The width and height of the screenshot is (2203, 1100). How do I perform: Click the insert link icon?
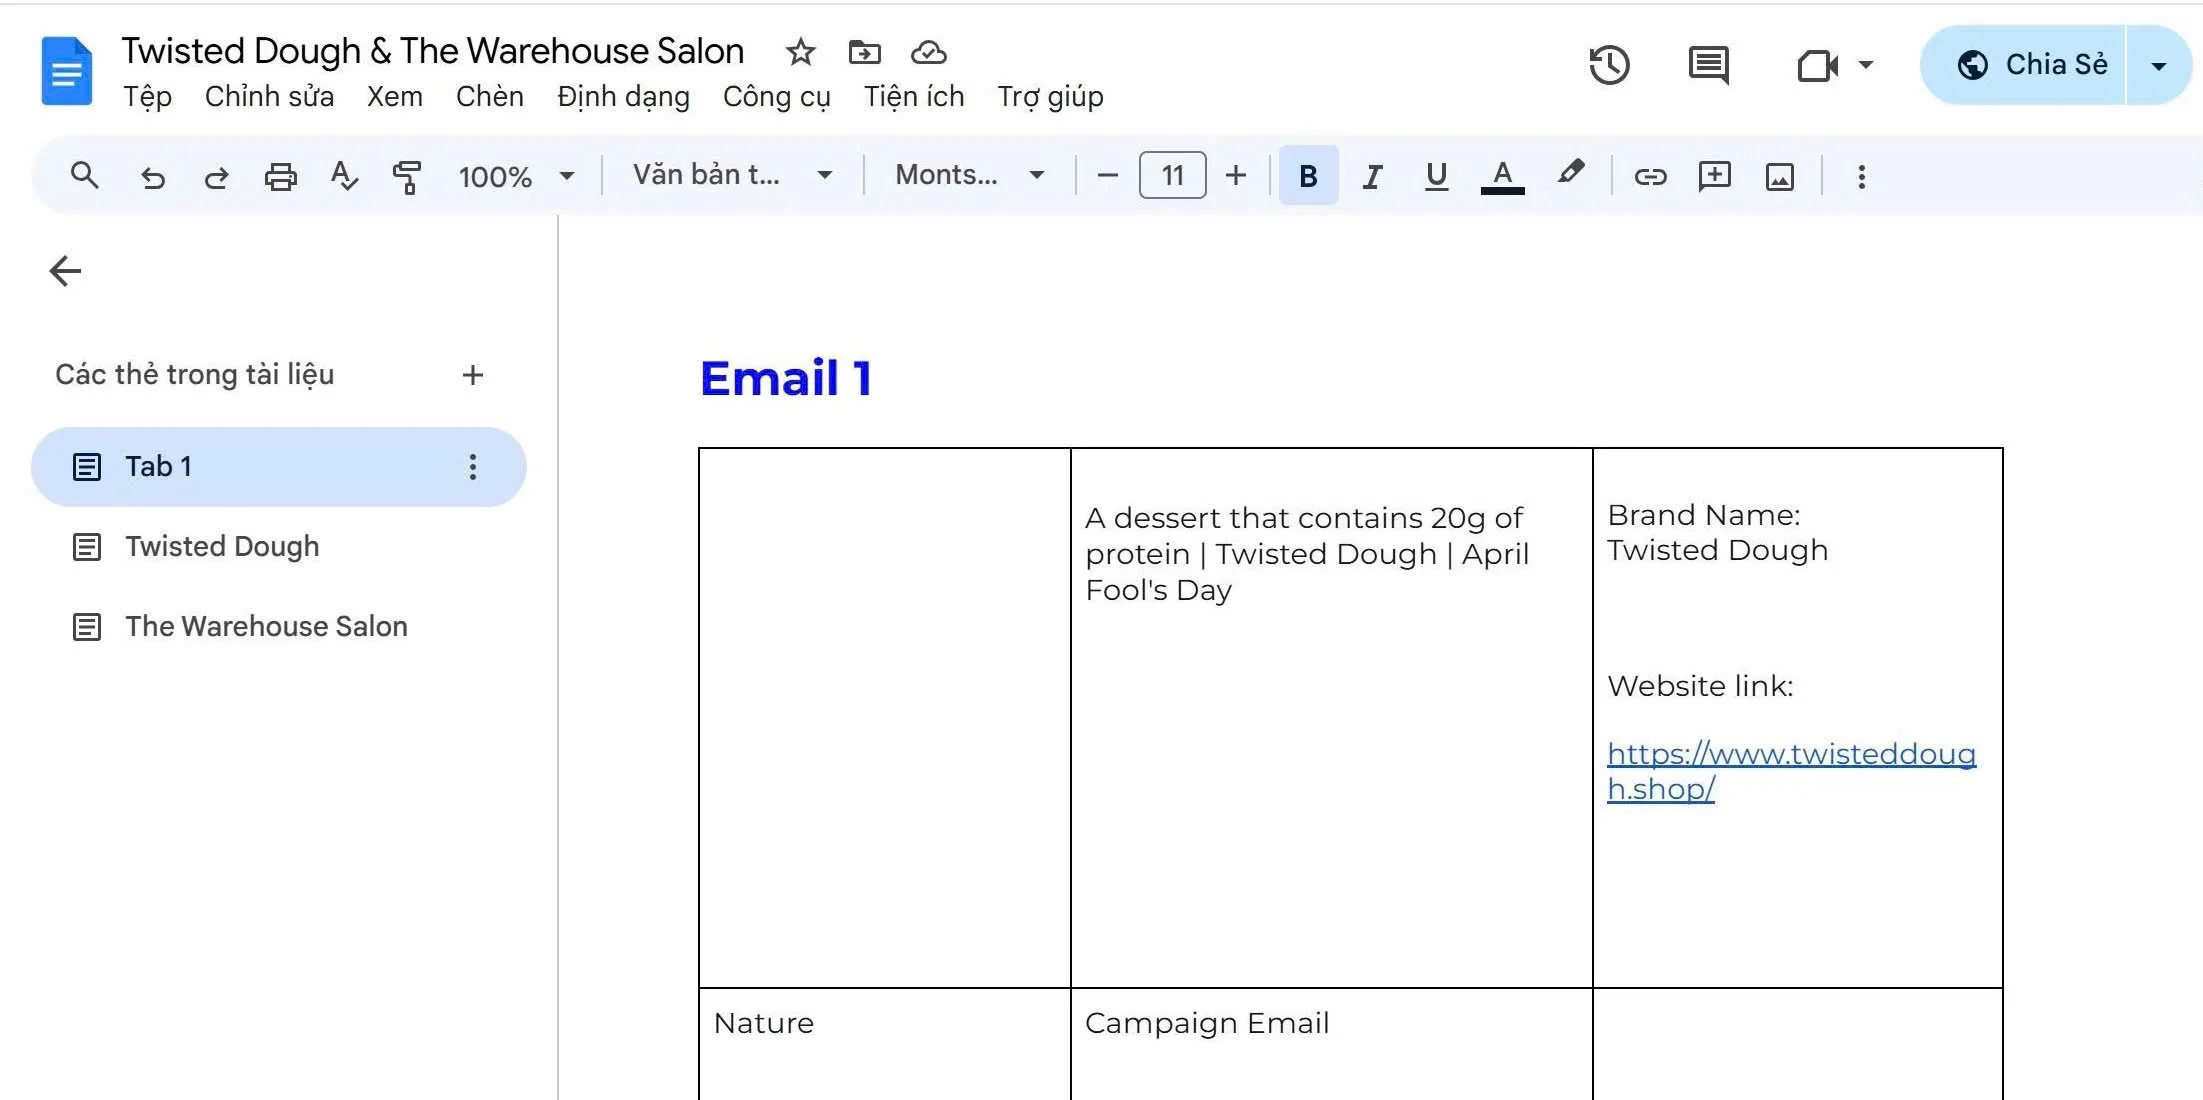(1650, 177)
